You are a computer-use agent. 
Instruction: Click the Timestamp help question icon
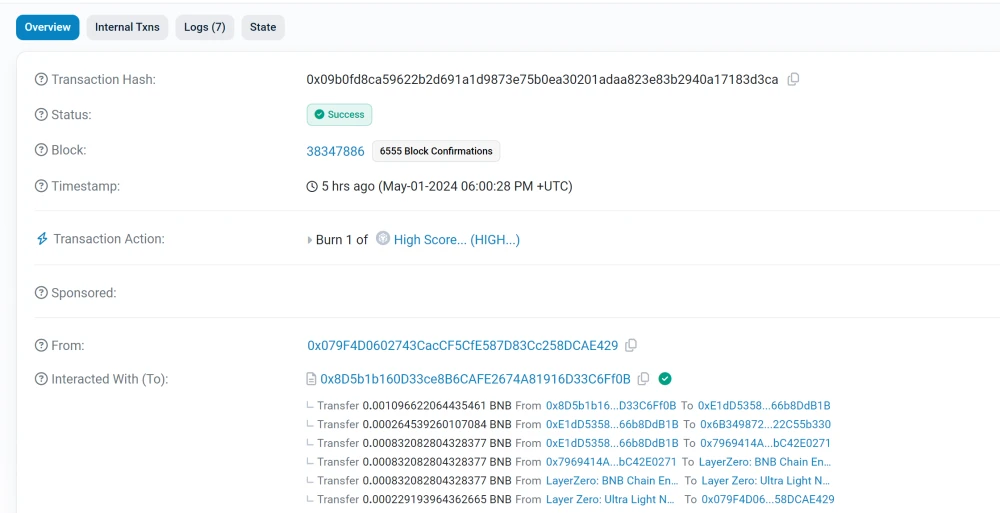41,186
